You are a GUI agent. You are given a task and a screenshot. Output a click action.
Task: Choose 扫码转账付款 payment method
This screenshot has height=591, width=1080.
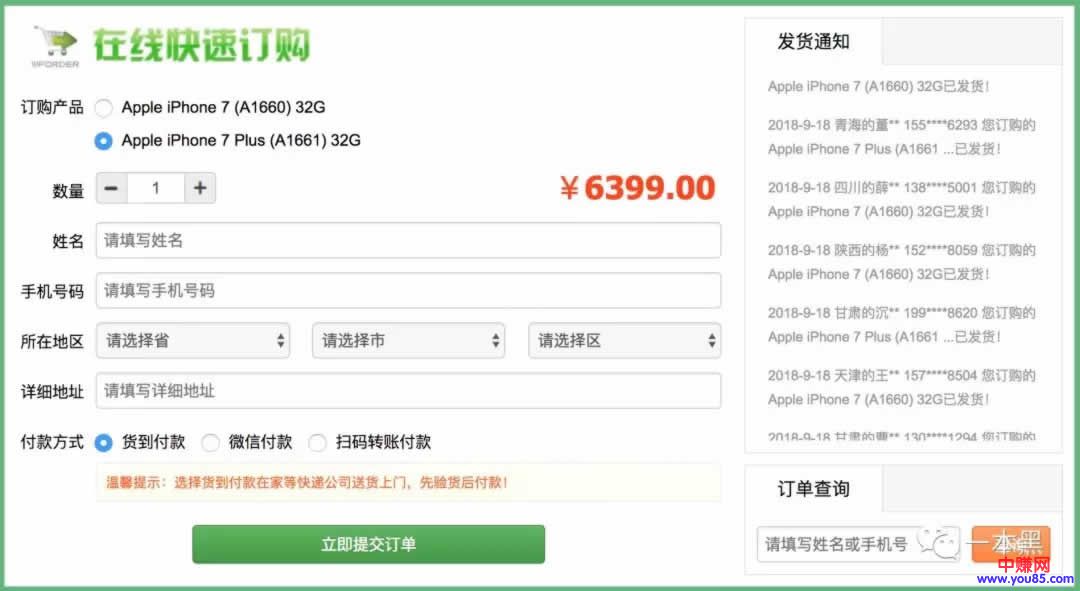coord(317,442)
